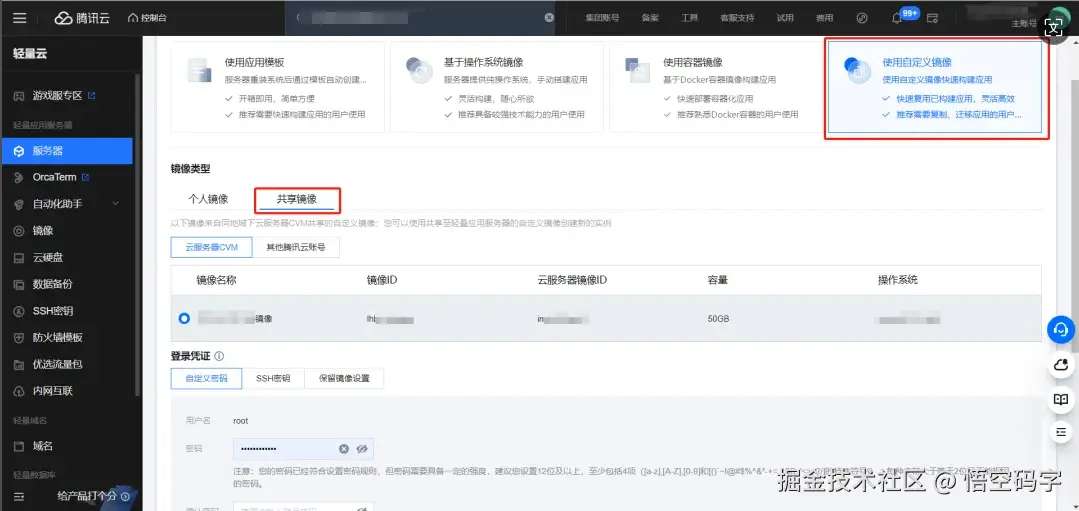The width and height of the screenshot is (1079, 511).
Task: Open 客服支持 menu in top bar
Action: (737, 18)
